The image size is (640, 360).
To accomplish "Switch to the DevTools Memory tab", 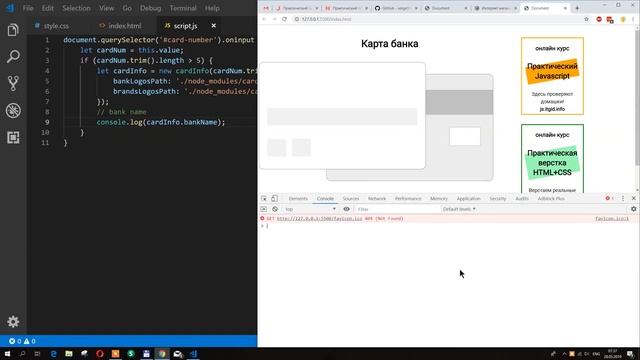I will pyautogui.click(x=439, y=198).
